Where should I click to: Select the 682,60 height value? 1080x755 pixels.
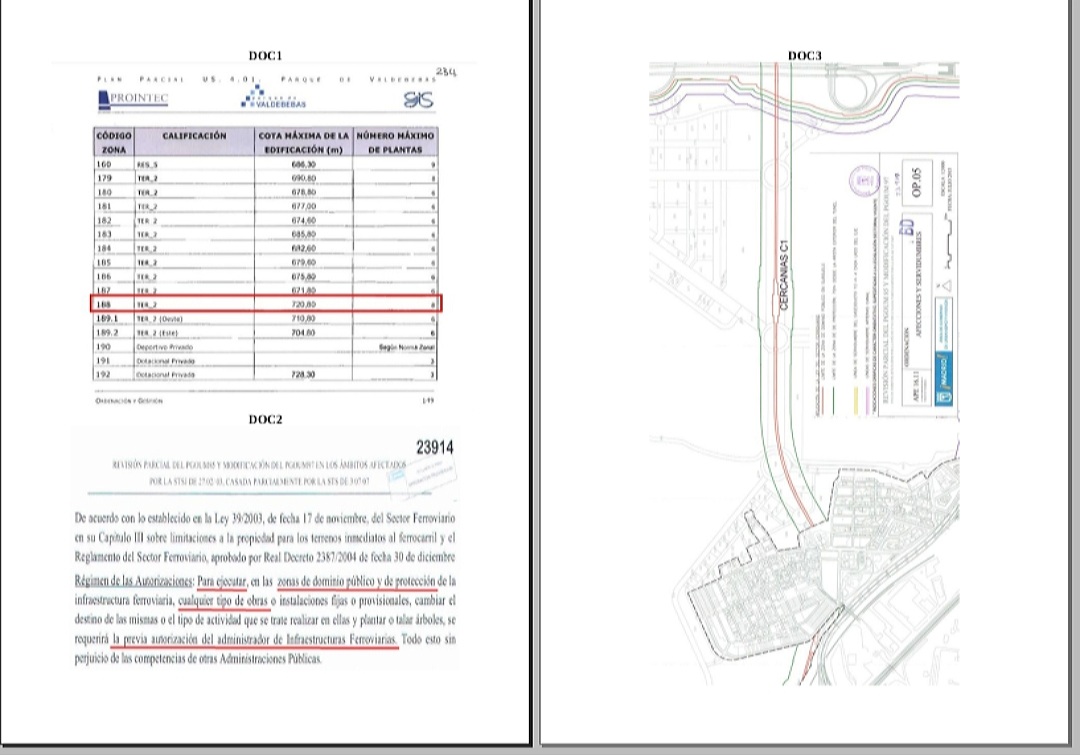[x=304, y=248]
